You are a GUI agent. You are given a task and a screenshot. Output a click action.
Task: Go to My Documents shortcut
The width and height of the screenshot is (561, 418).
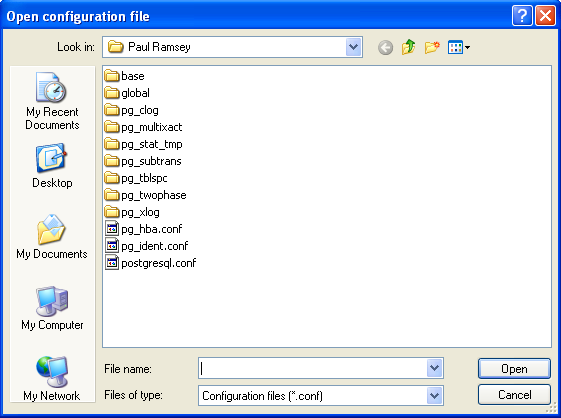click(52, 237)
